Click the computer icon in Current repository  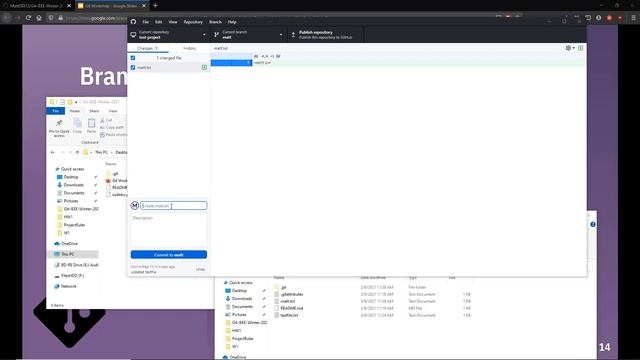(x=133, y=35)
